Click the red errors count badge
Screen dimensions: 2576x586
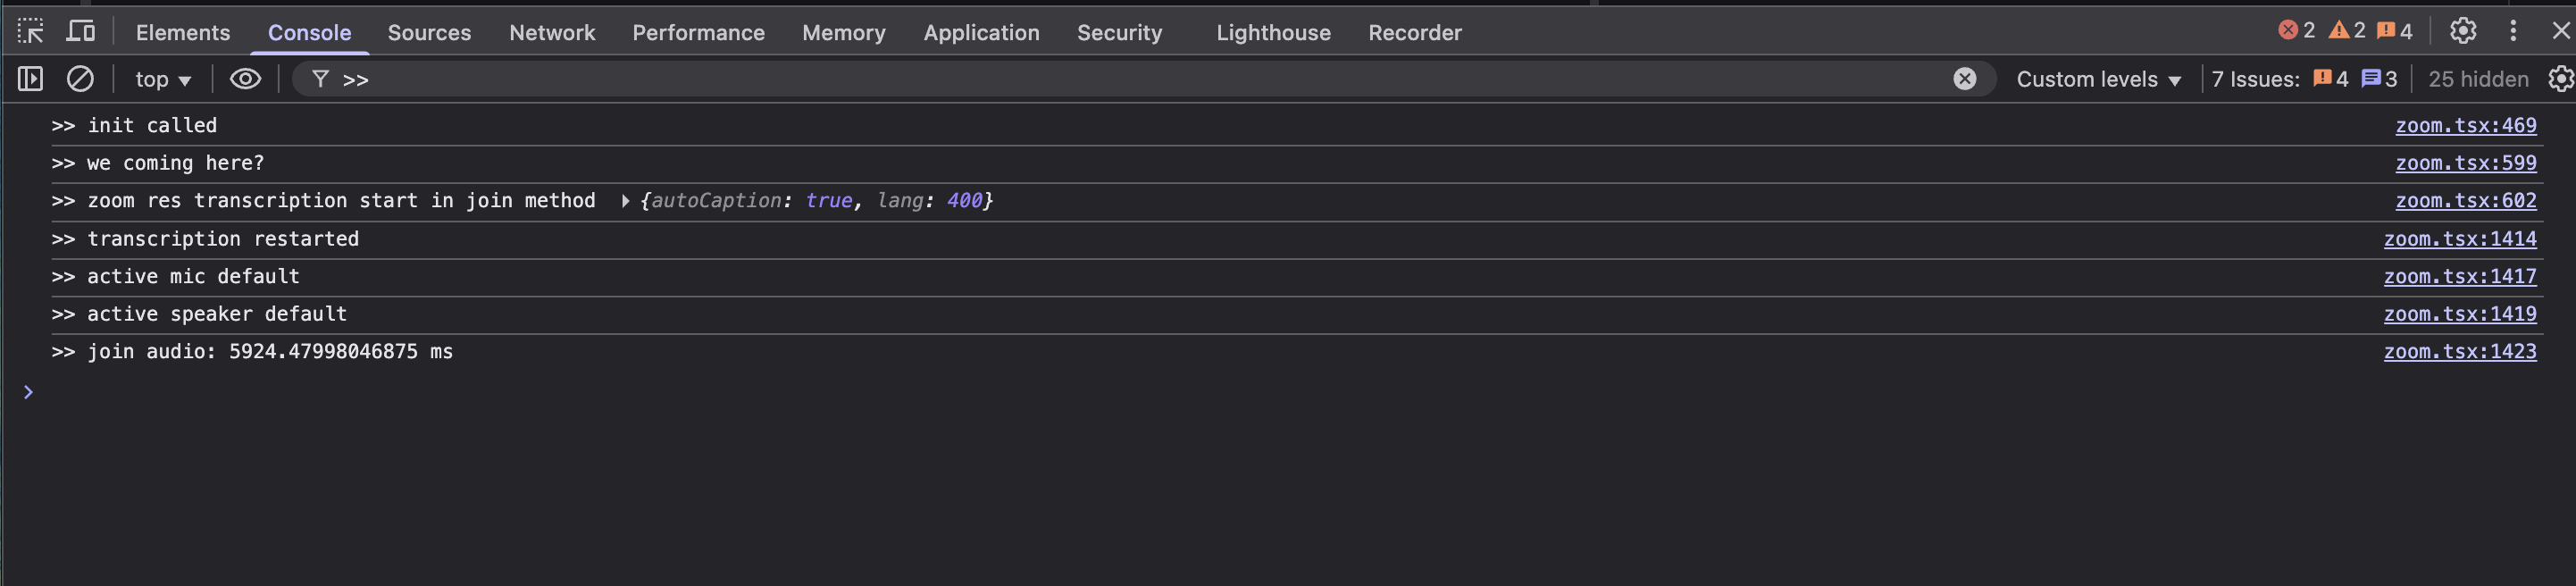point(2296,31)
